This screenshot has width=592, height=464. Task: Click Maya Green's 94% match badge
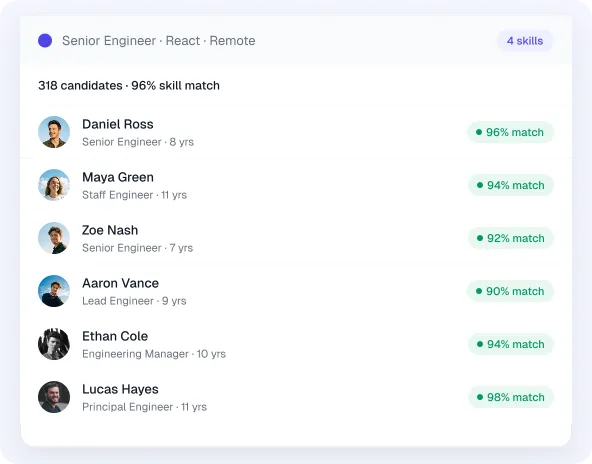511,185
